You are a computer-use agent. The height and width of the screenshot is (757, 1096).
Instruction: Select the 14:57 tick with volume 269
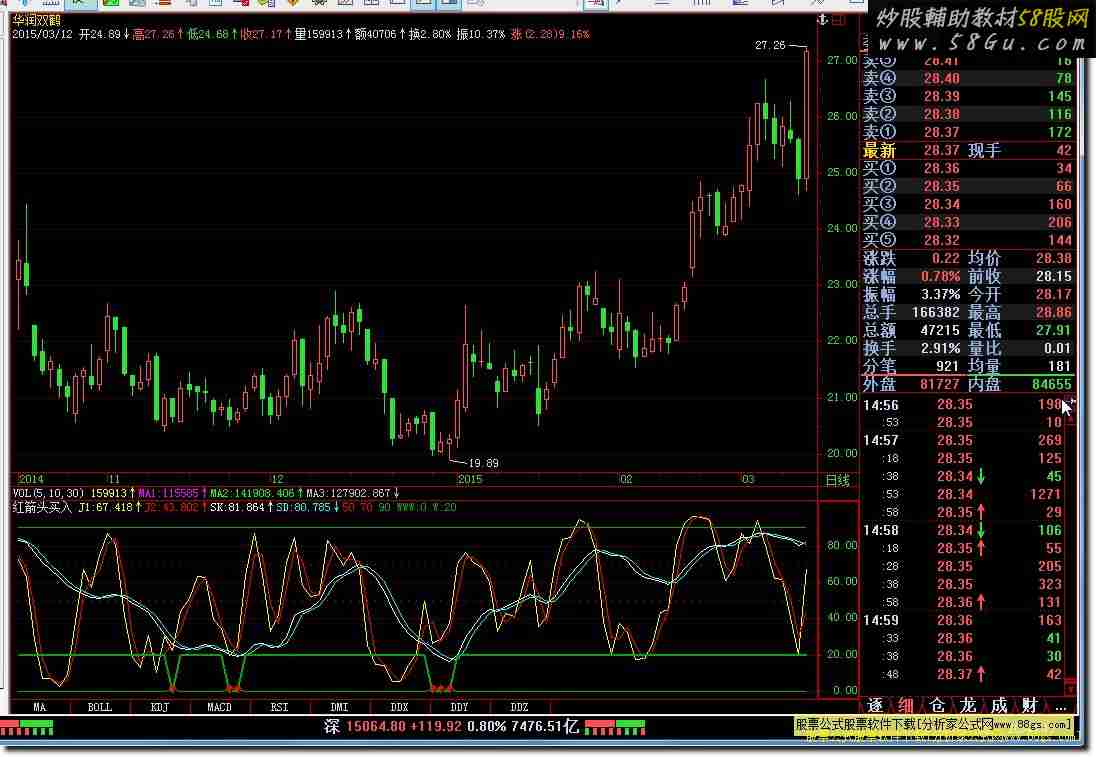(x=963, y=440)
